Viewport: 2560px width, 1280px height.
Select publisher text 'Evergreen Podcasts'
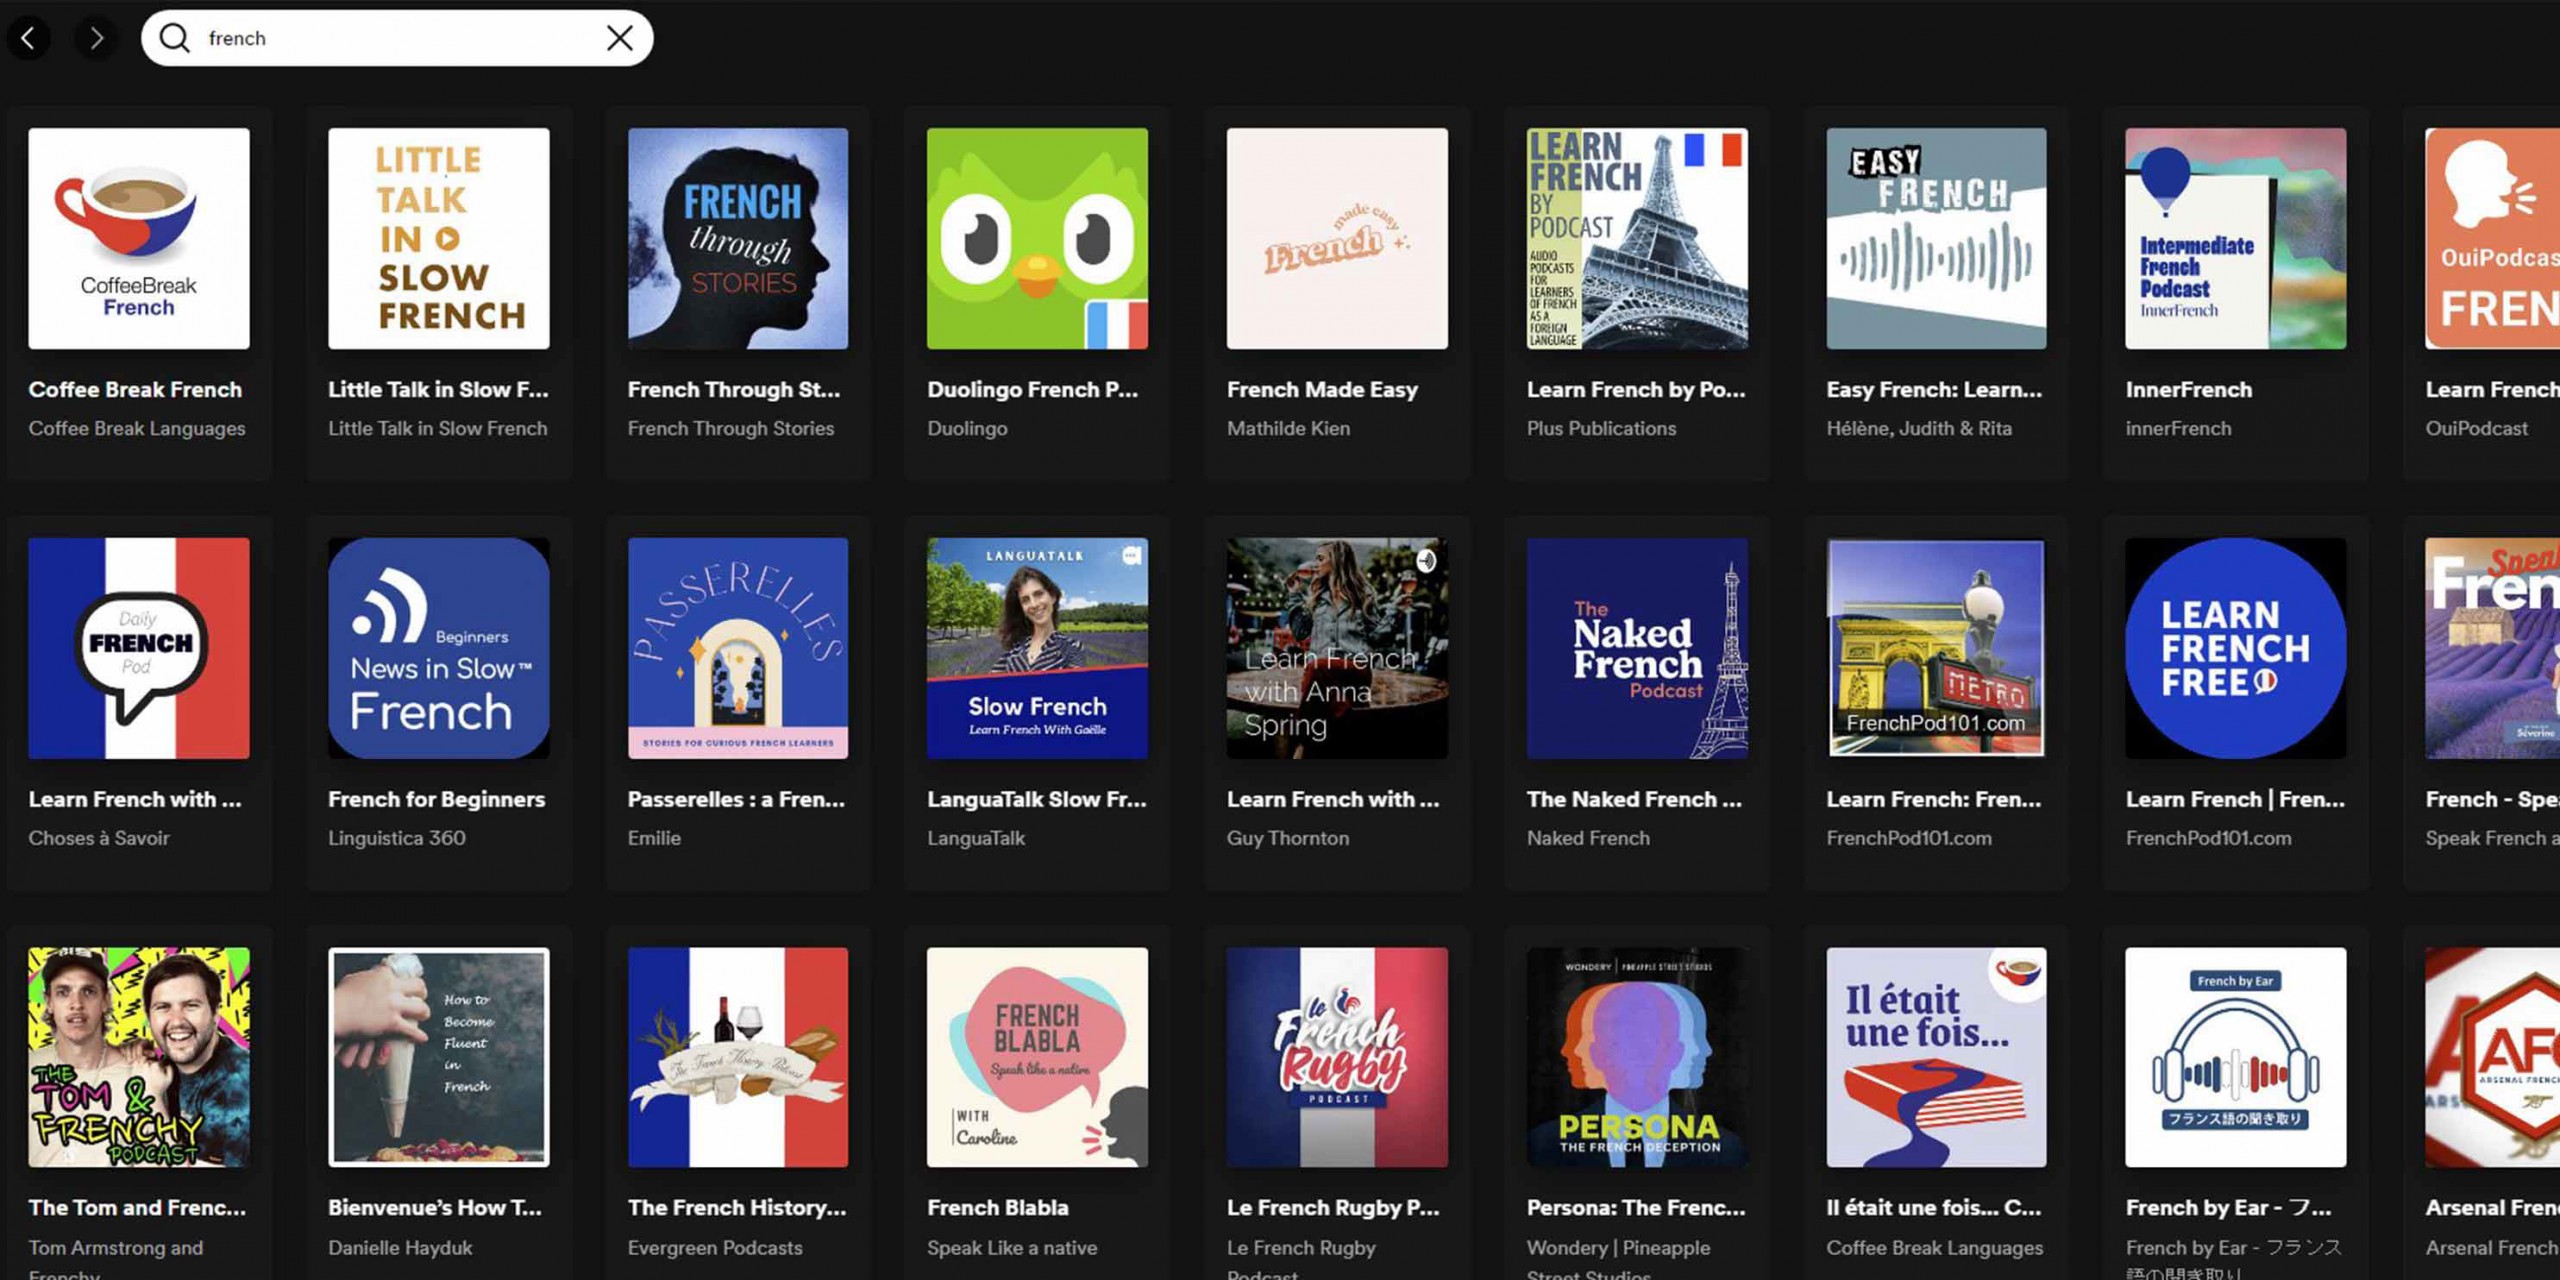point(715,1248)
